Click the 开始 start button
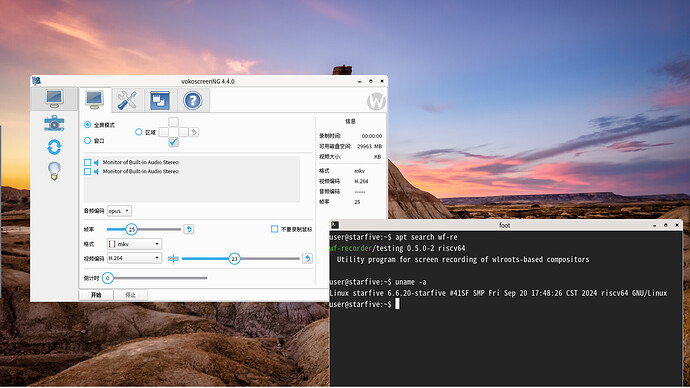This screenshot has height=388, width=690. 96,295
